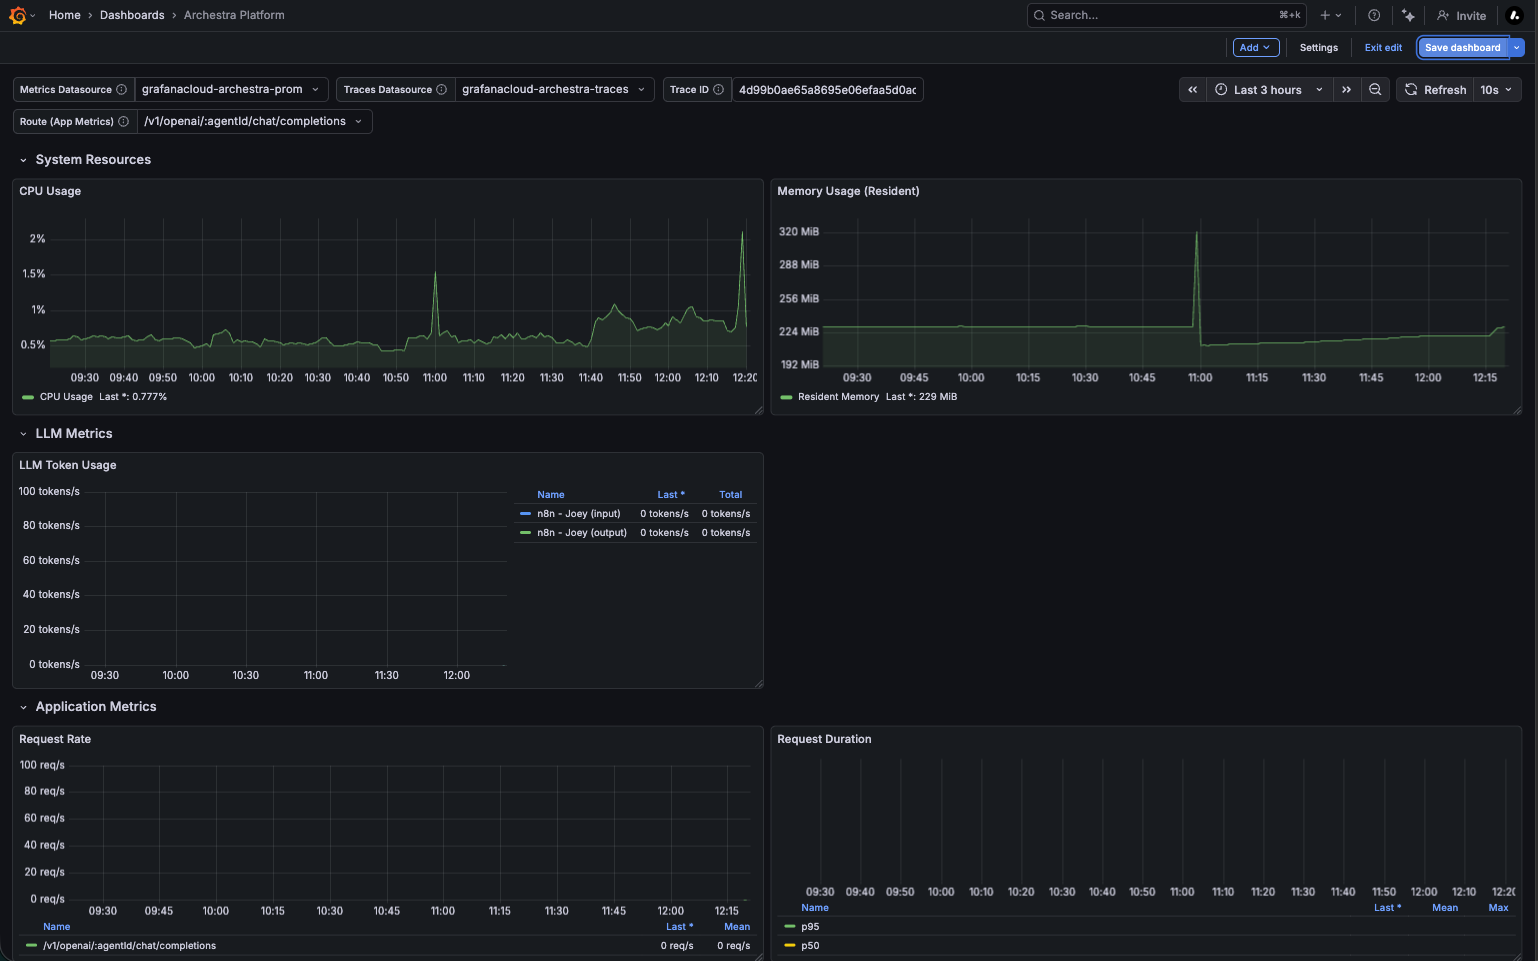Click the help question mark icon
This screenshot has width=1538, height=961.
[x=1374, y=15]
